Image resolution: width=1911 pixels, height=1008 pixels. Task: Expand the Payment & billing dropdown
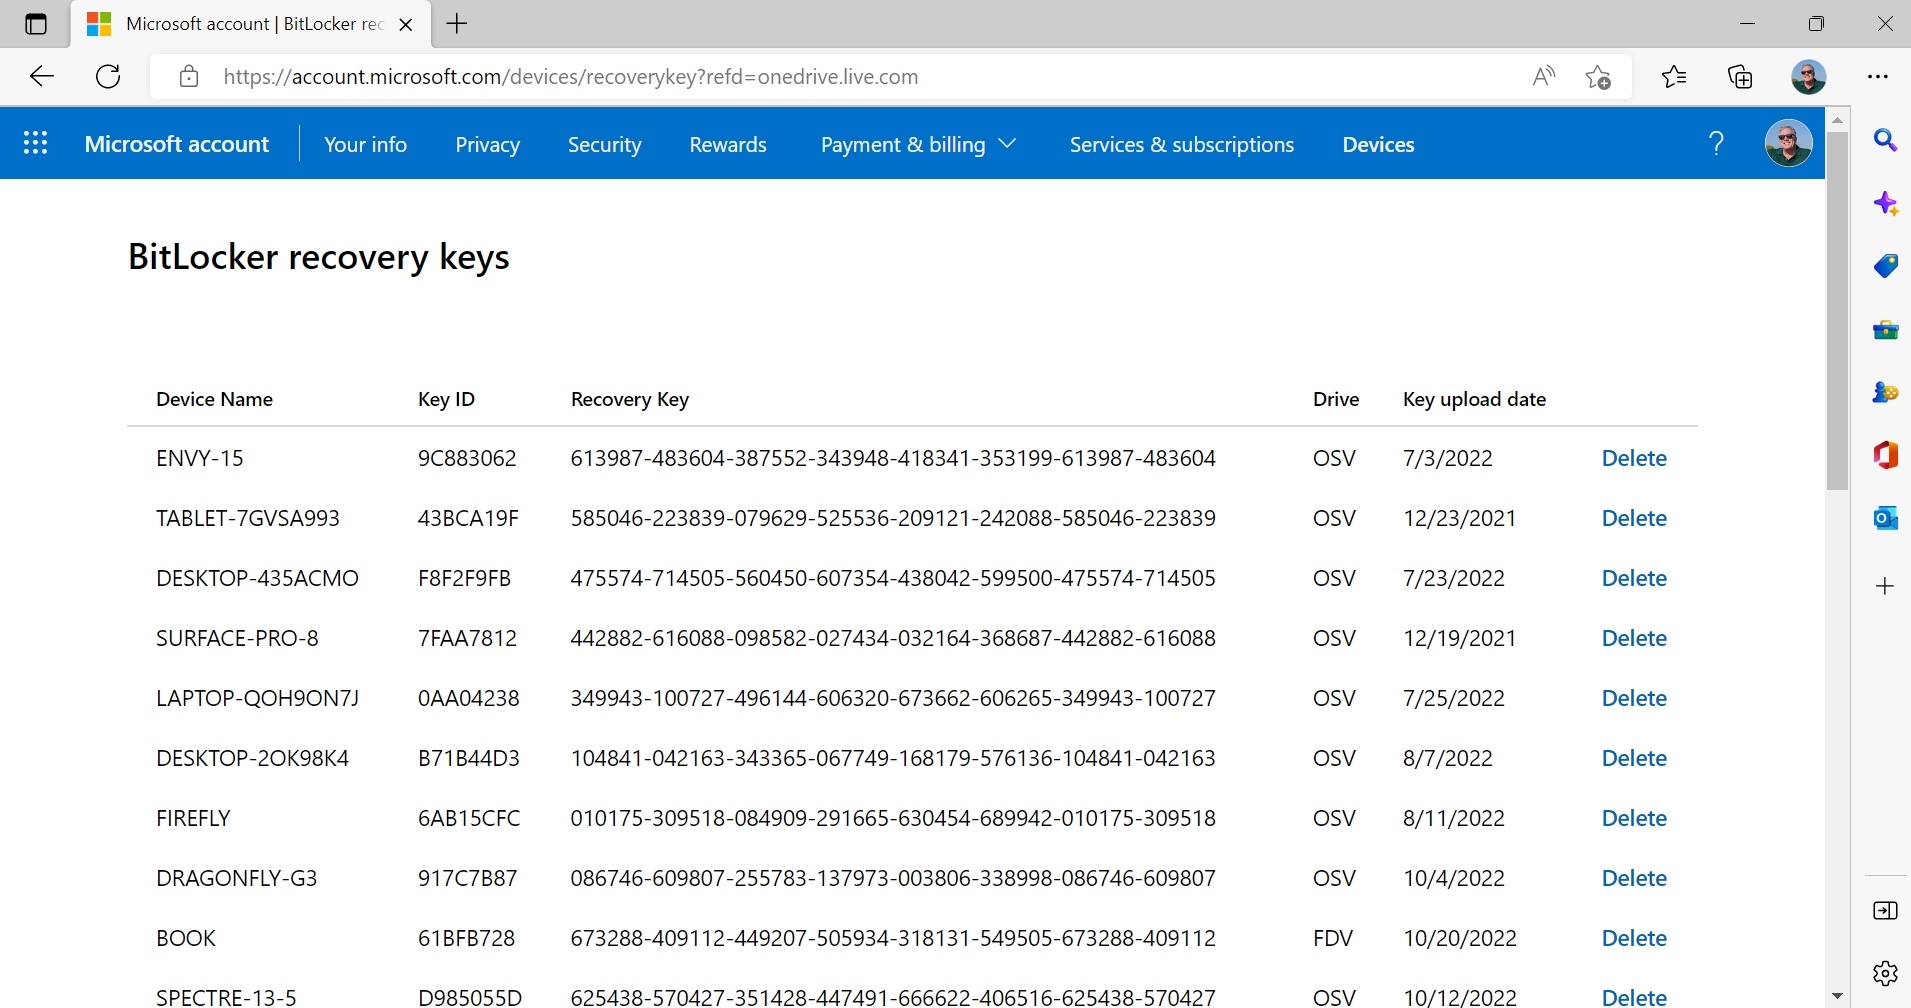(x=917, y=145)
